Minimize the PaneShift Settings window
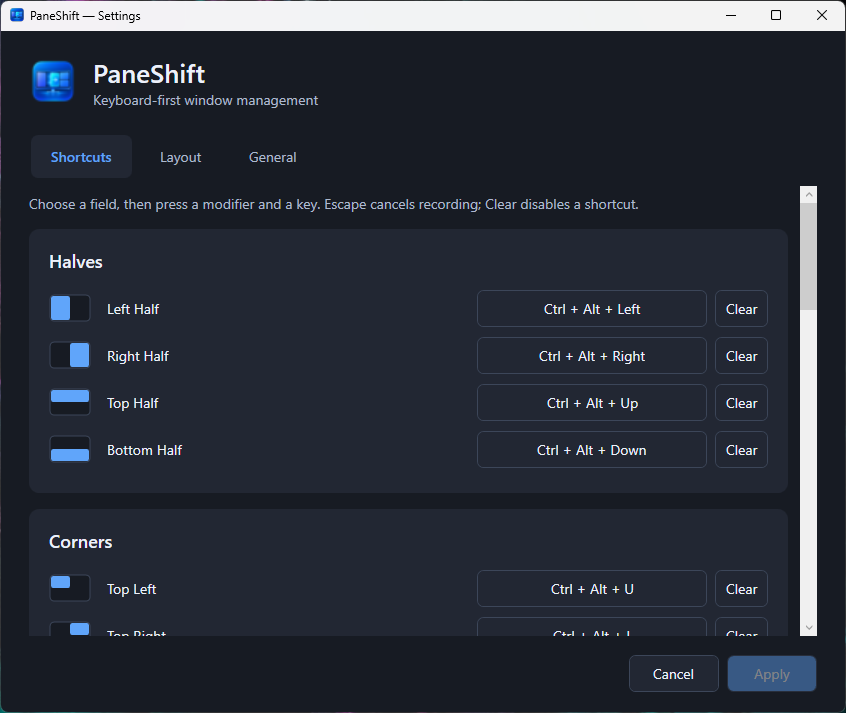 point(731,15)
